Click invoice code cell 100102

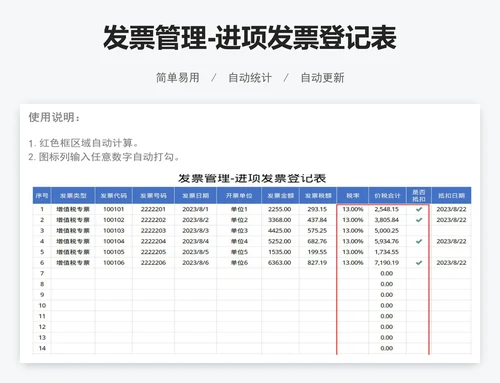[x=114, y=220]
